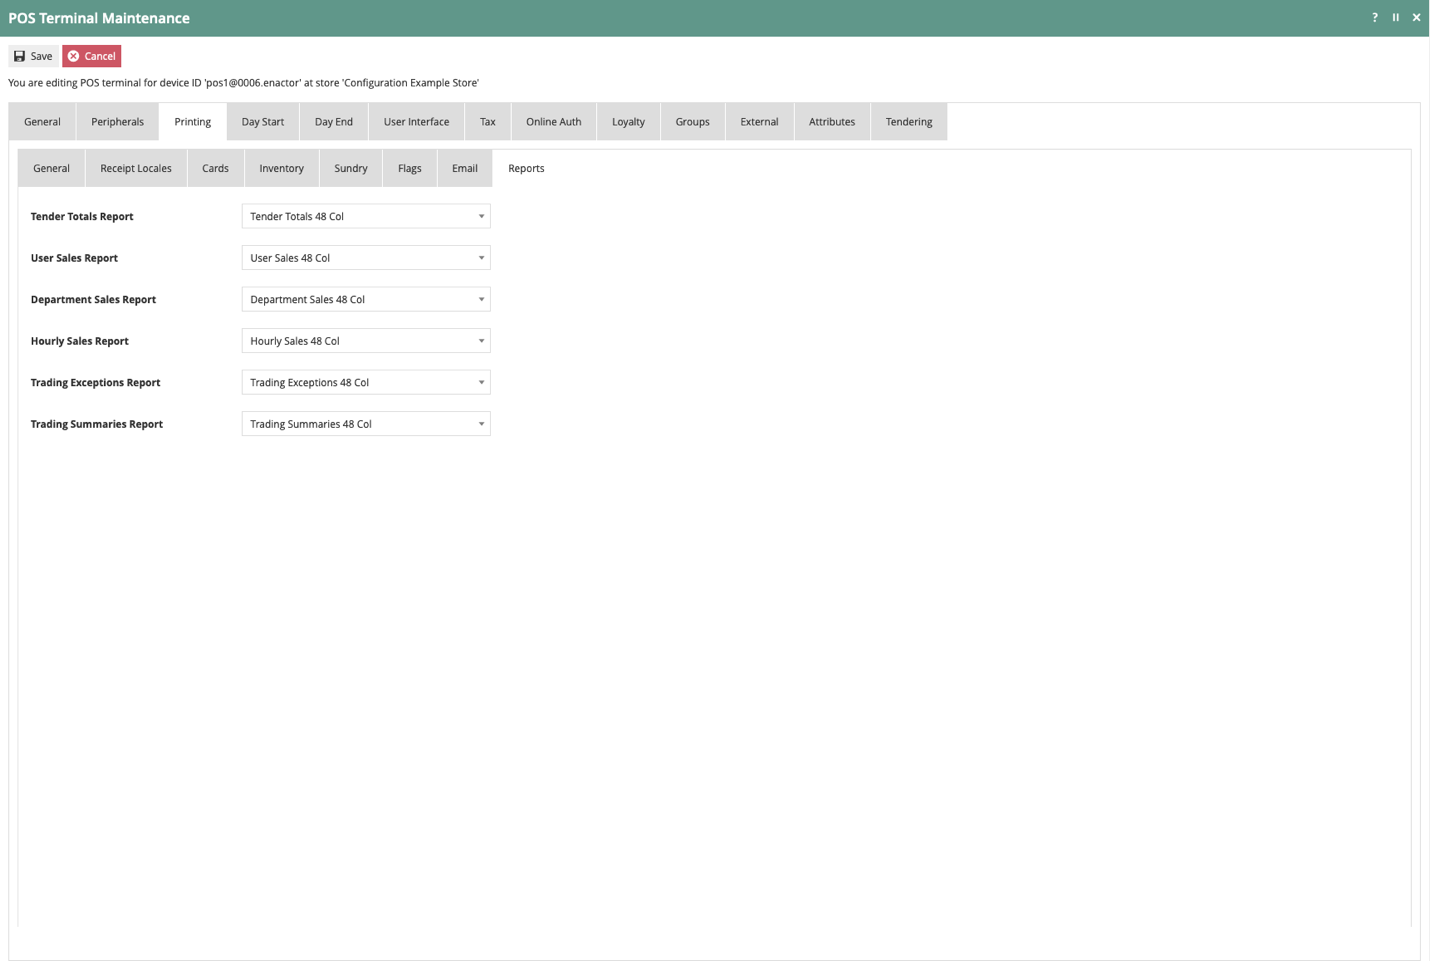Open the Department Sales Report dropdown
Image resolution: width=1430 pixels, height=961 pixels.
366,299
